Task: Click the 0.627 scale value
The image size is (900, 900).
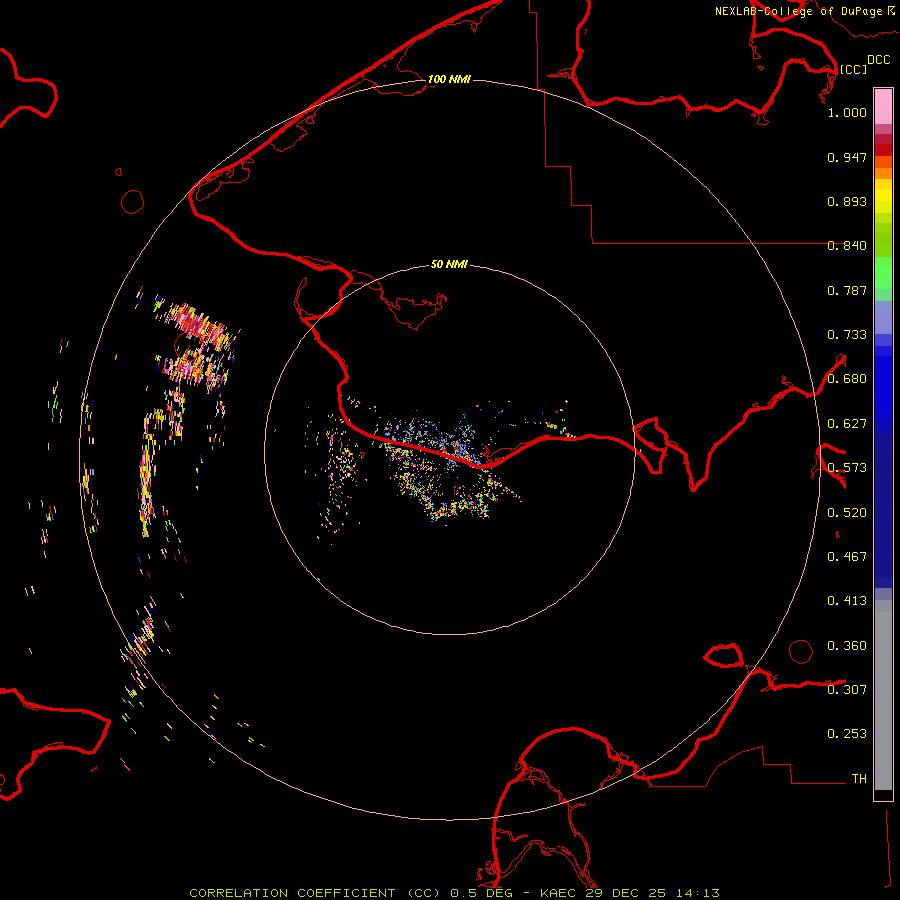Action: [847, 424]
